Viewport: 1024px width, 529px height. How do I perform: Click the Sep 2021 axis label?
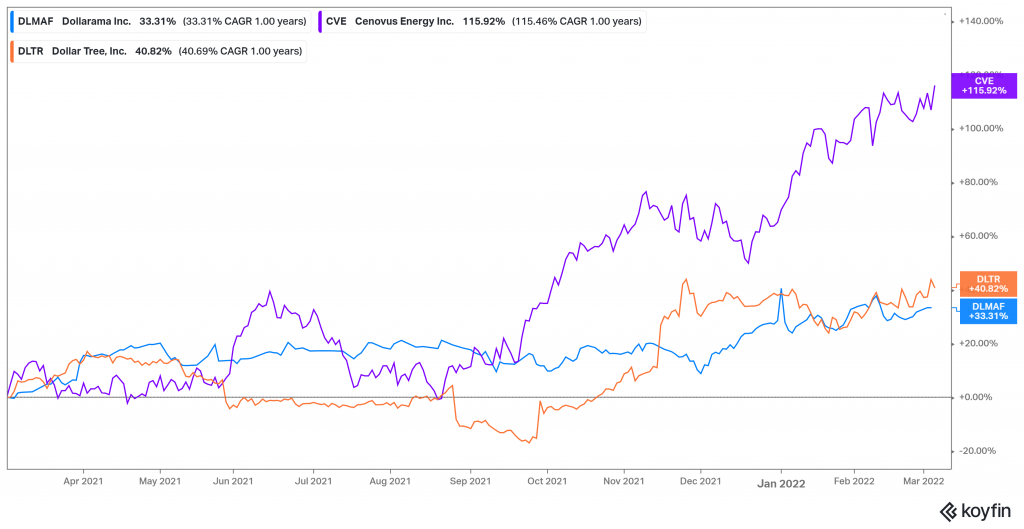click(471, 480)
